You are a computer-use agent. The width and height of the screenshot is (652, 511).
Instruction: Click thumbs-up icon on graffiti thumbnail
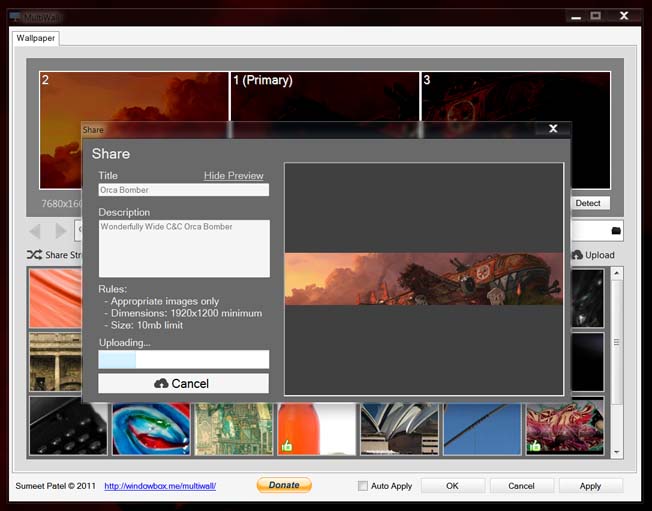click(535, 446)
